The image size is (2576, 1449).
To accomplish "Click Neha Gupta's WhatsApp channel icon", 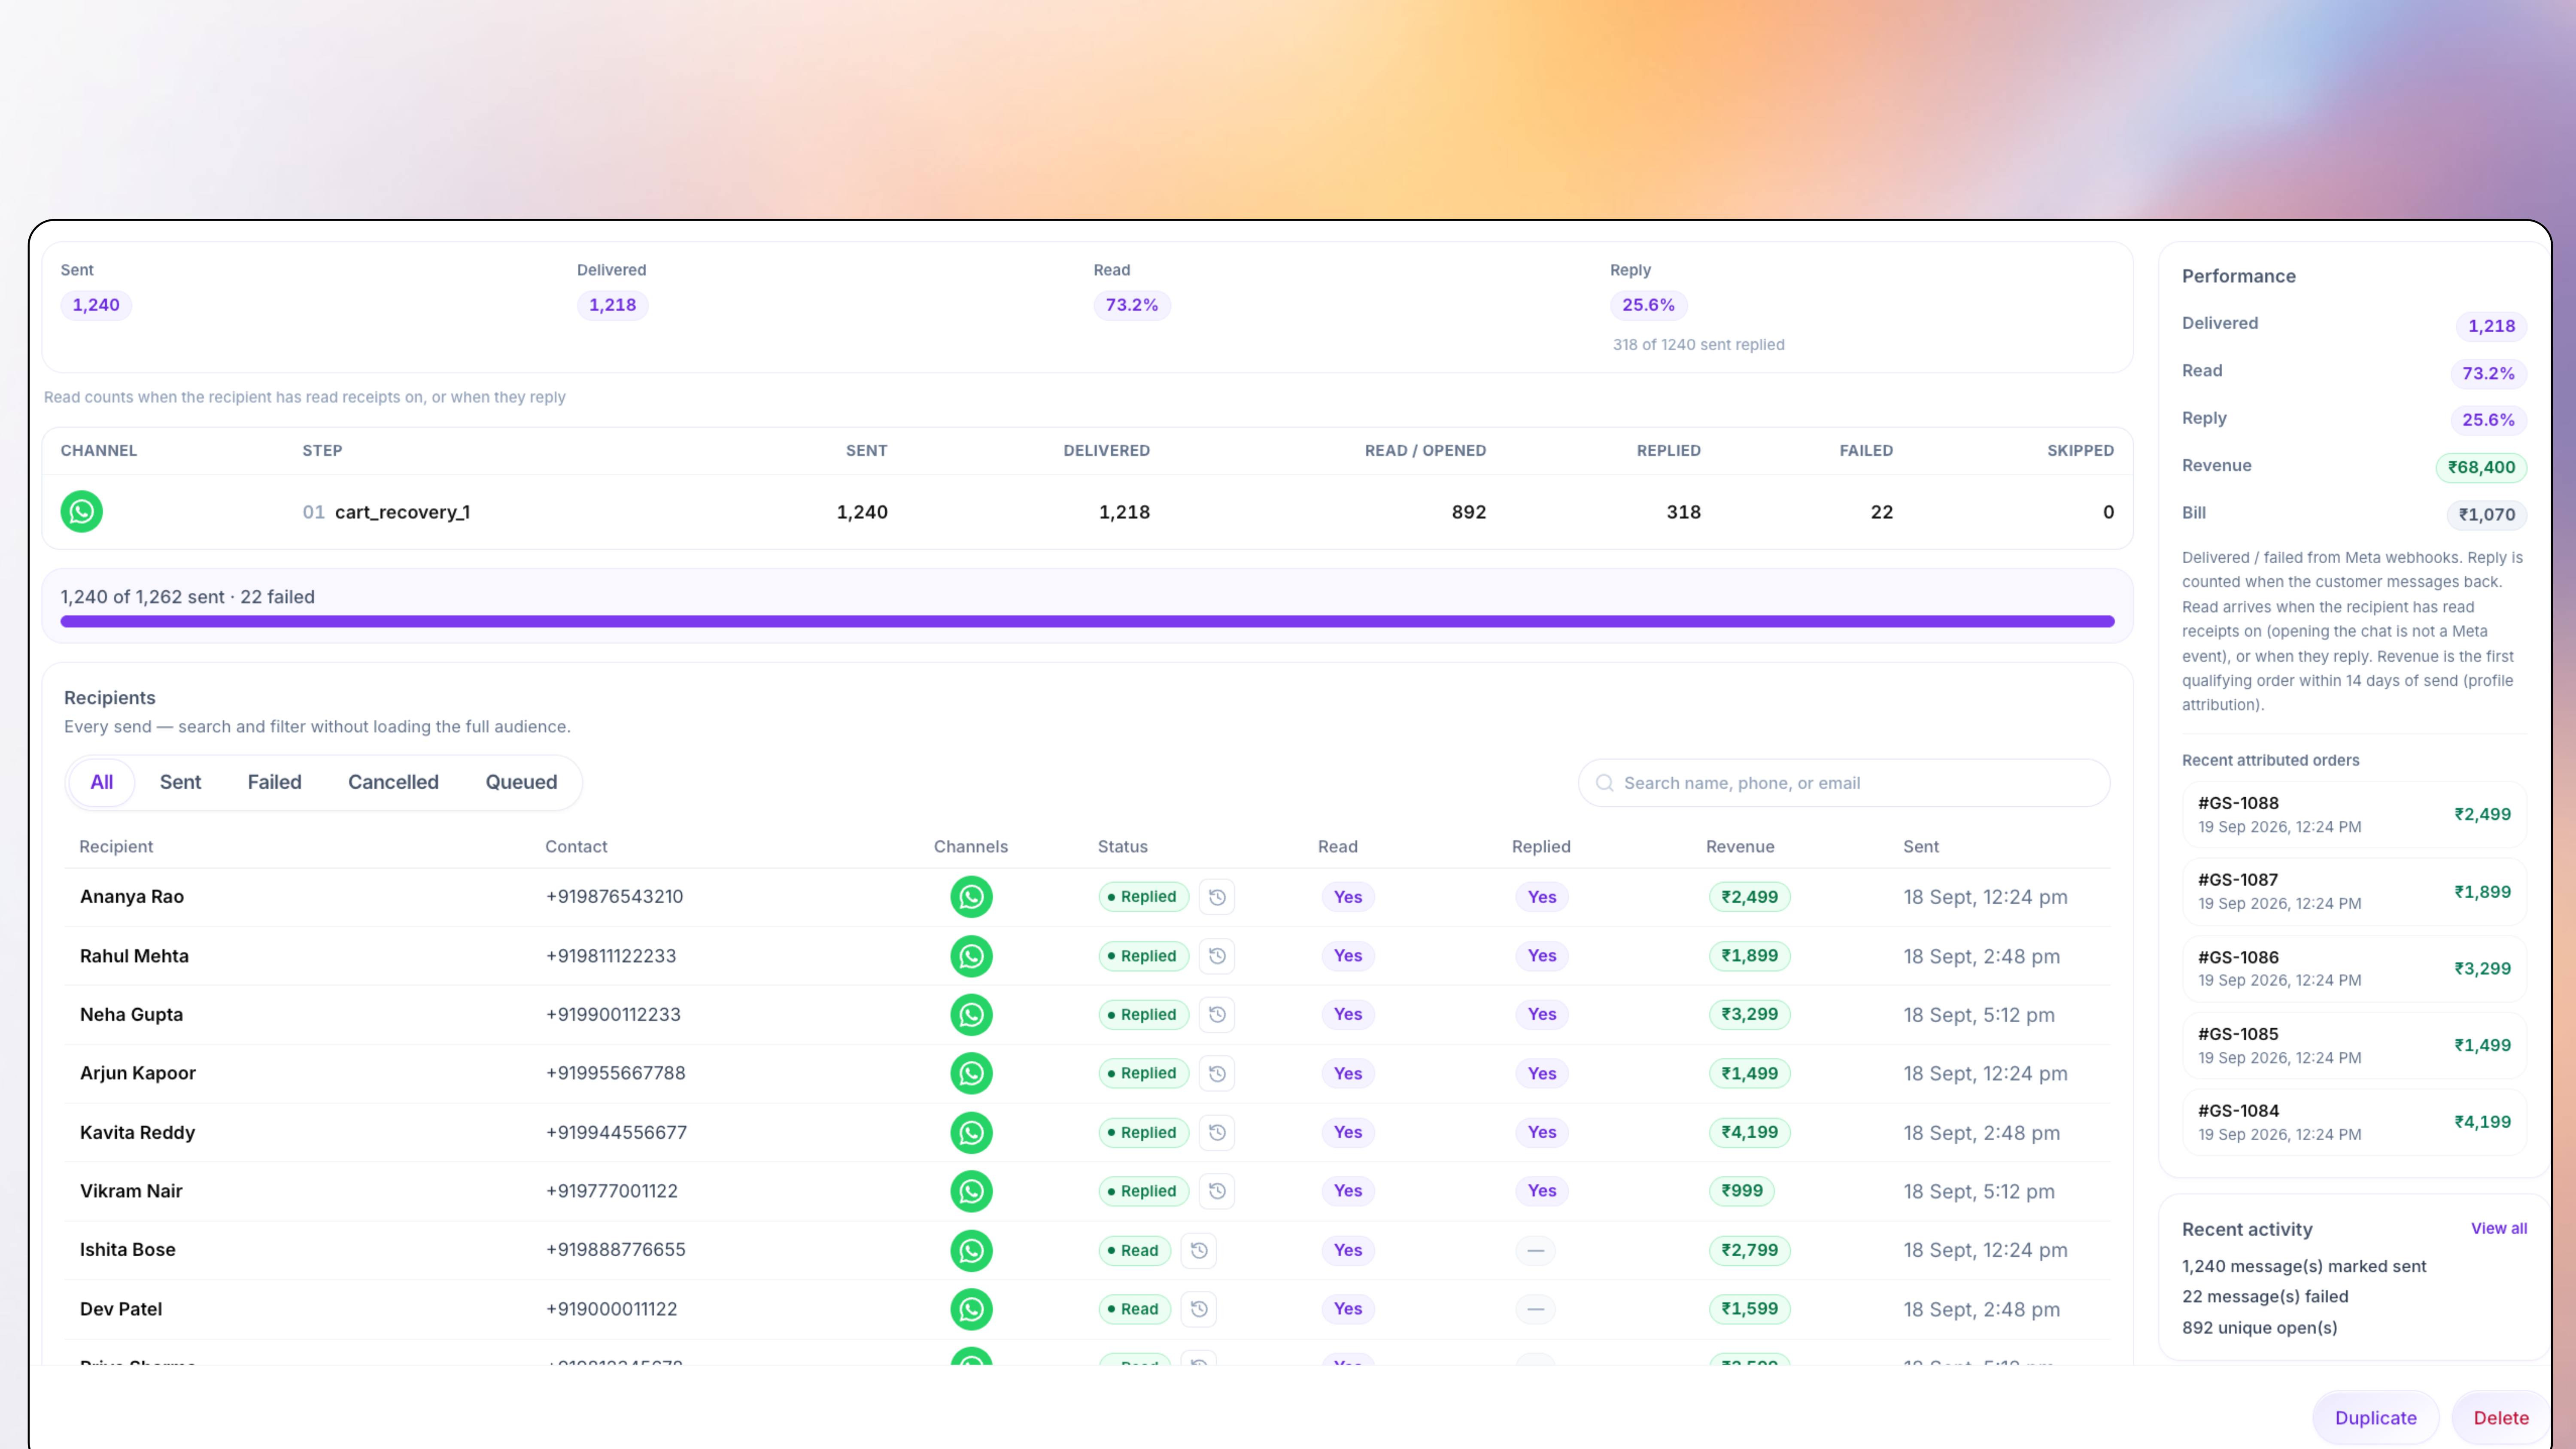I will 971,1015.
